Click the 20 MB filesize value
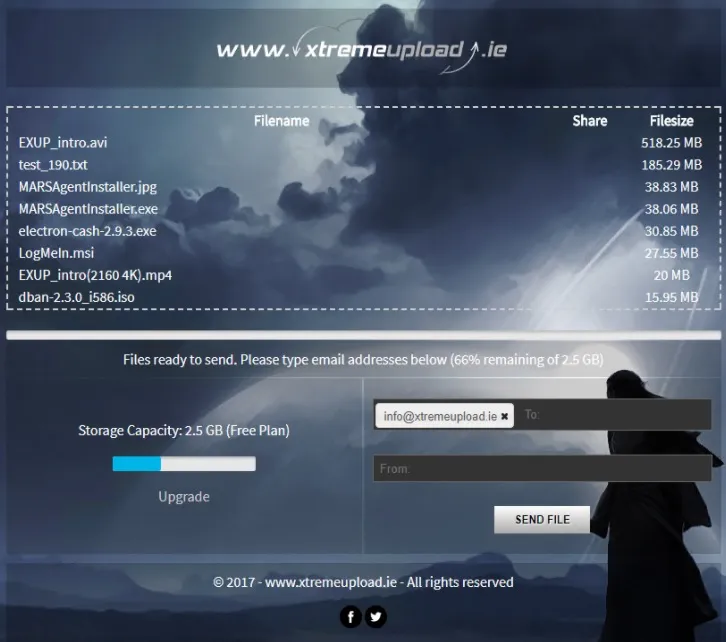 [671, 275]
